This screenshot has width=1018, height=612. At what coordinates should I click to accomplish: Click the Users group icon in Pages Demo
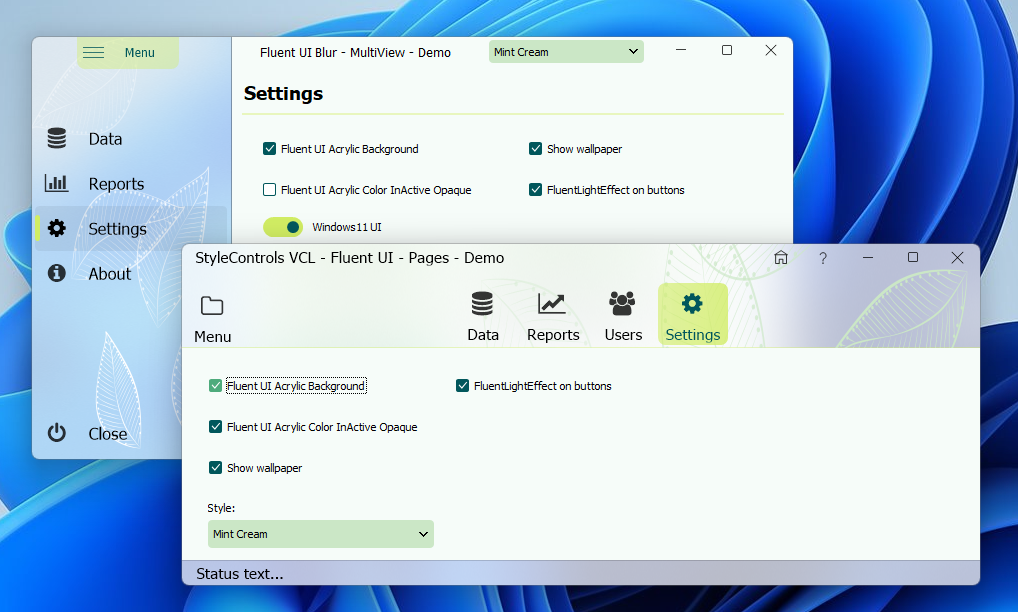tap(622, 303)
